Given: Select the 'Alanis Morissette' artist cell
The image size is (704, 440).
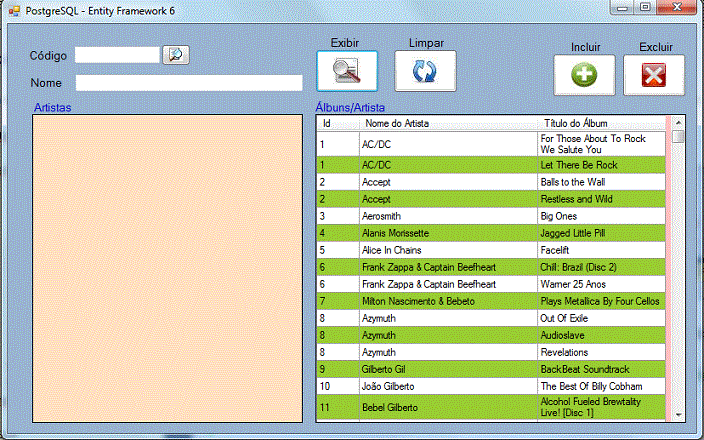Looking at the screenshot, I should point(448,233).
